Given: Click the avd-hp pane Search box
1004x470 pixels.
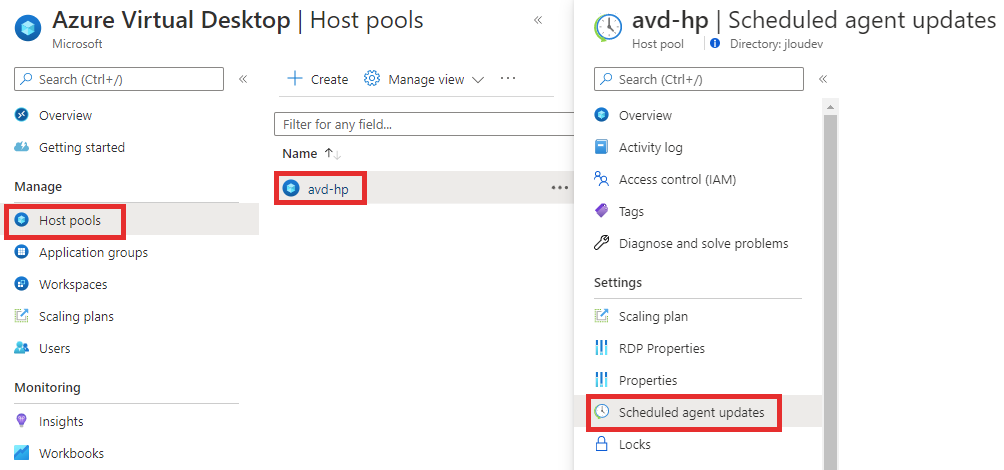Looking at the screenshot, I should click(x=699, y=79).
